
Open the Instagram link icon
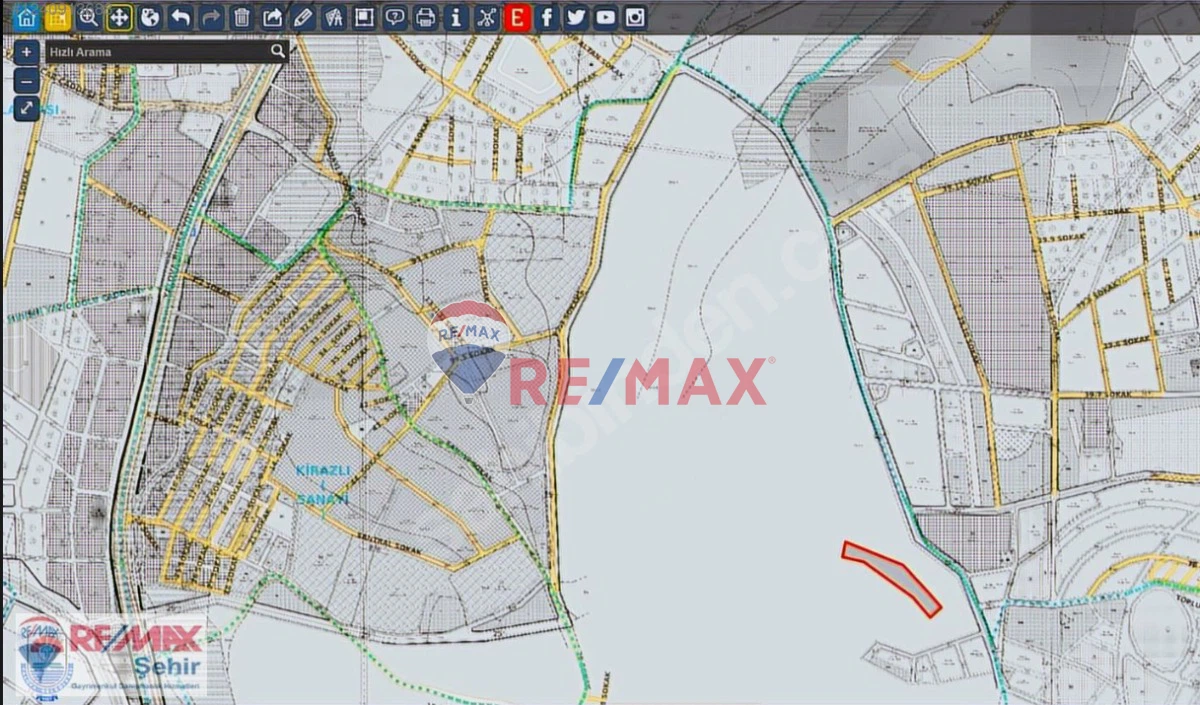tap(635, 17)
